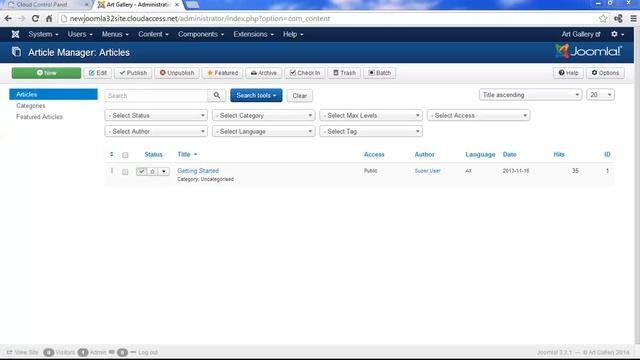640x360 pixels.
Task: Click the Unpublish toolbar button
Action: tap(177, 73)
